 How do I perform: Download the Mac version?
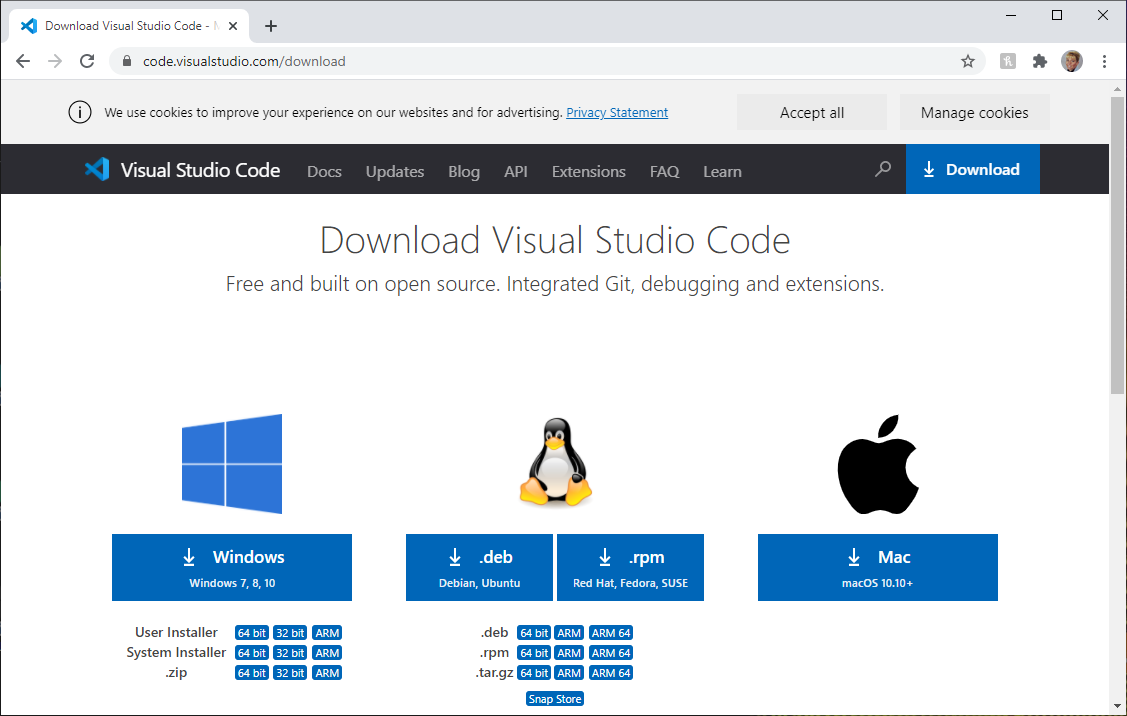point(877,567)
